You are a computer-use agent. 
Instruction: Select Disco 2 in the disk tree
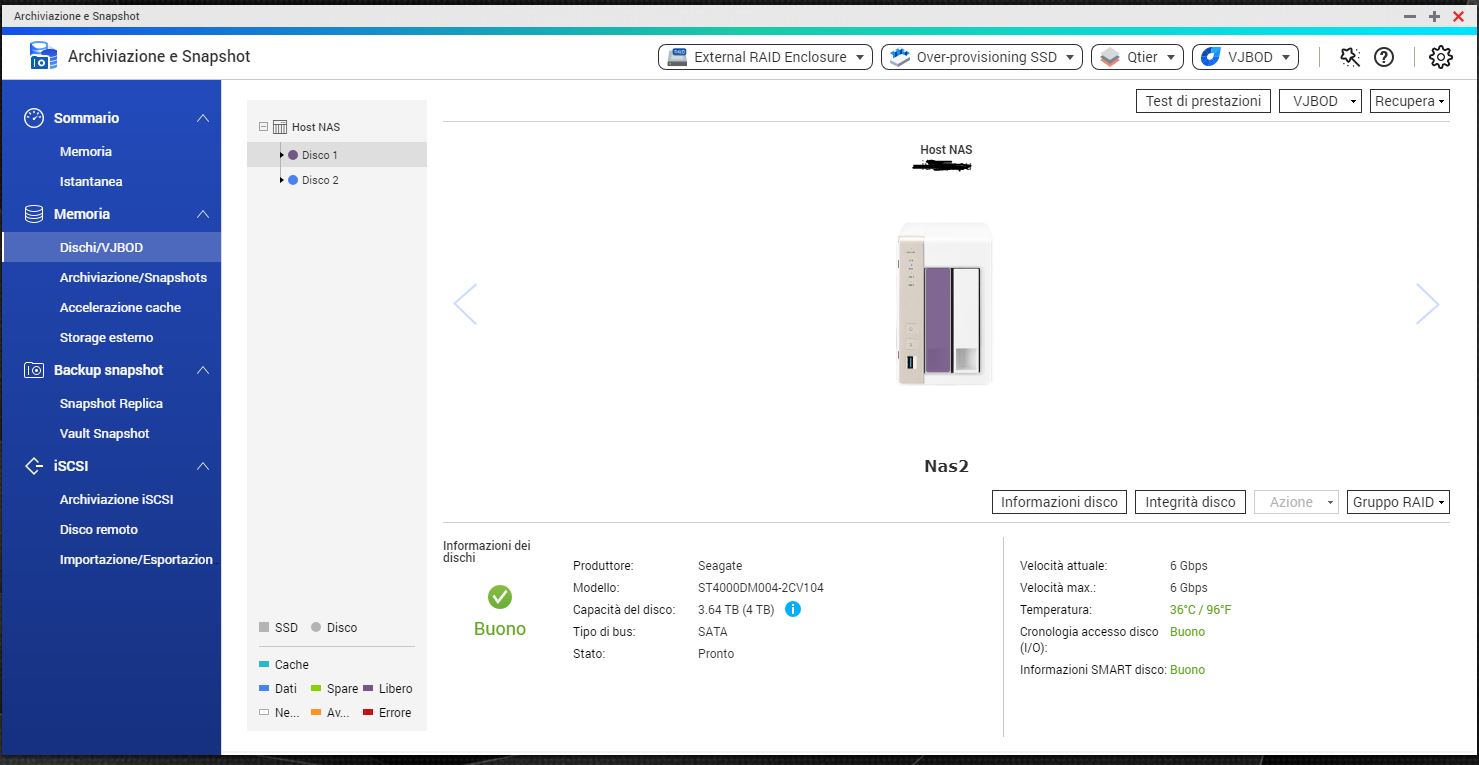click(320, 180)
